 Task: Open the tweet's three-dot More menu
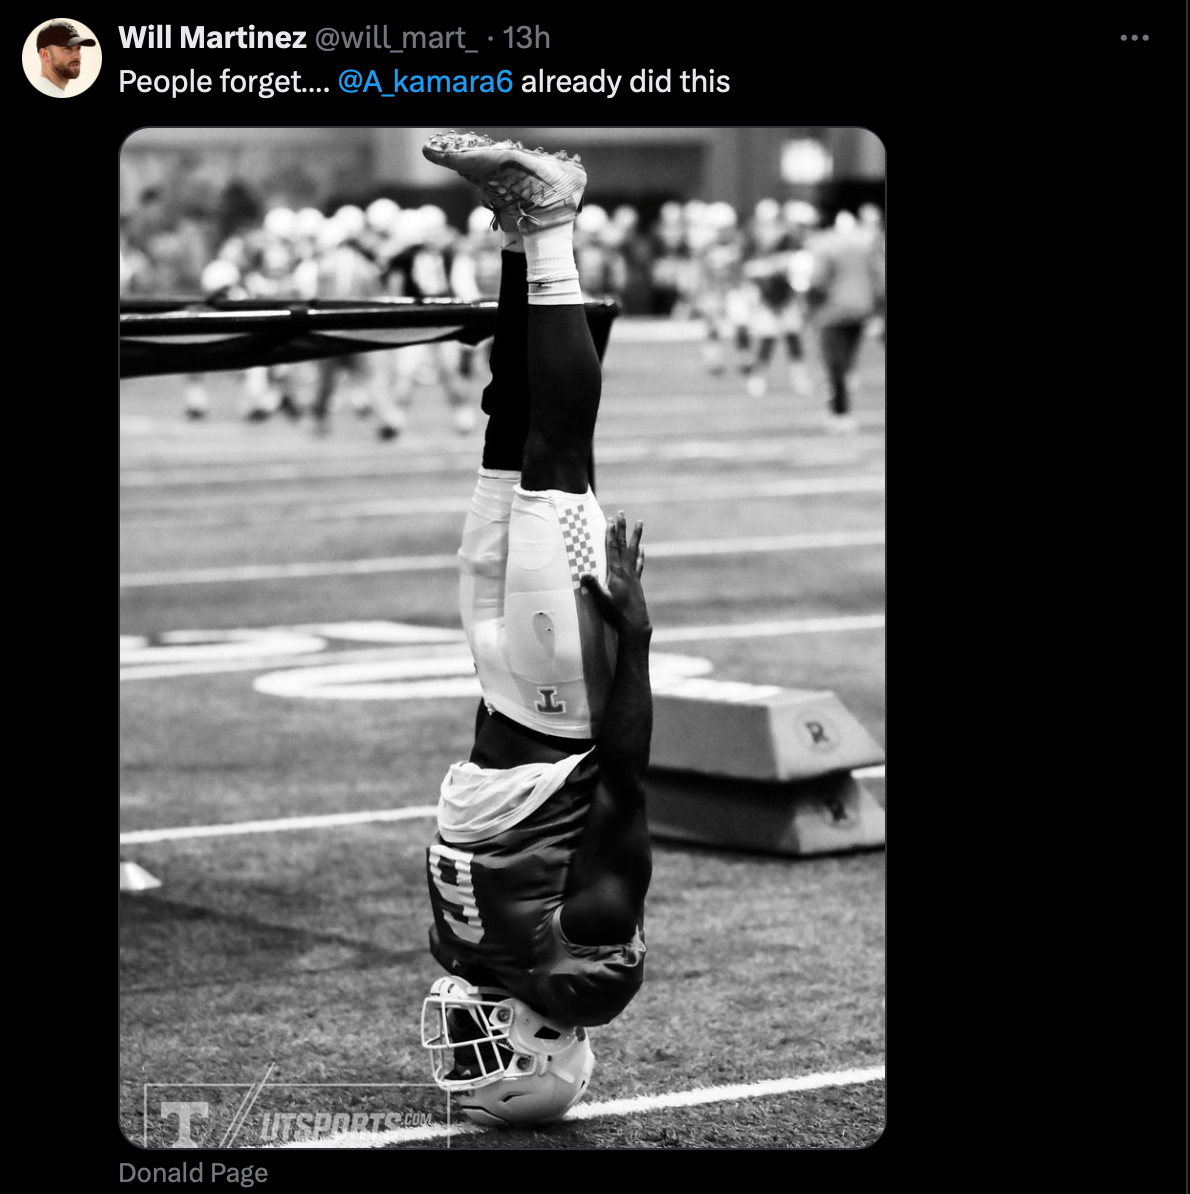point(1134,38)
